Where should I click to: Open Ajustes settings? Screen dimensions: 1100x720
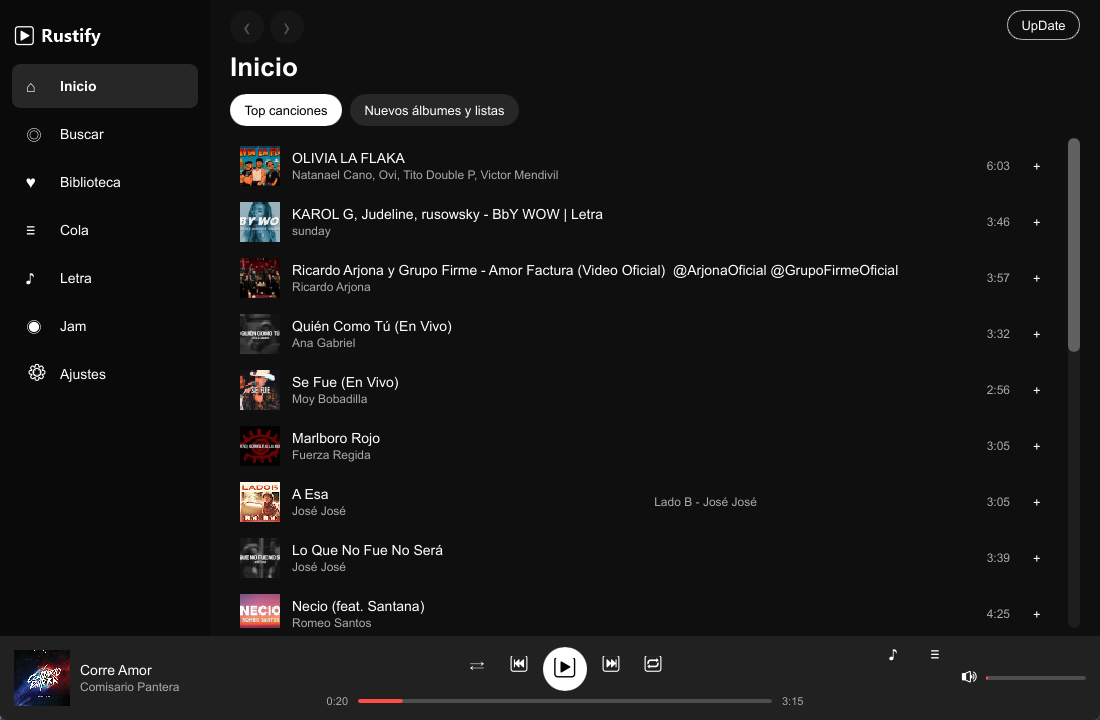pyautogui.click(x=105, y=375)
